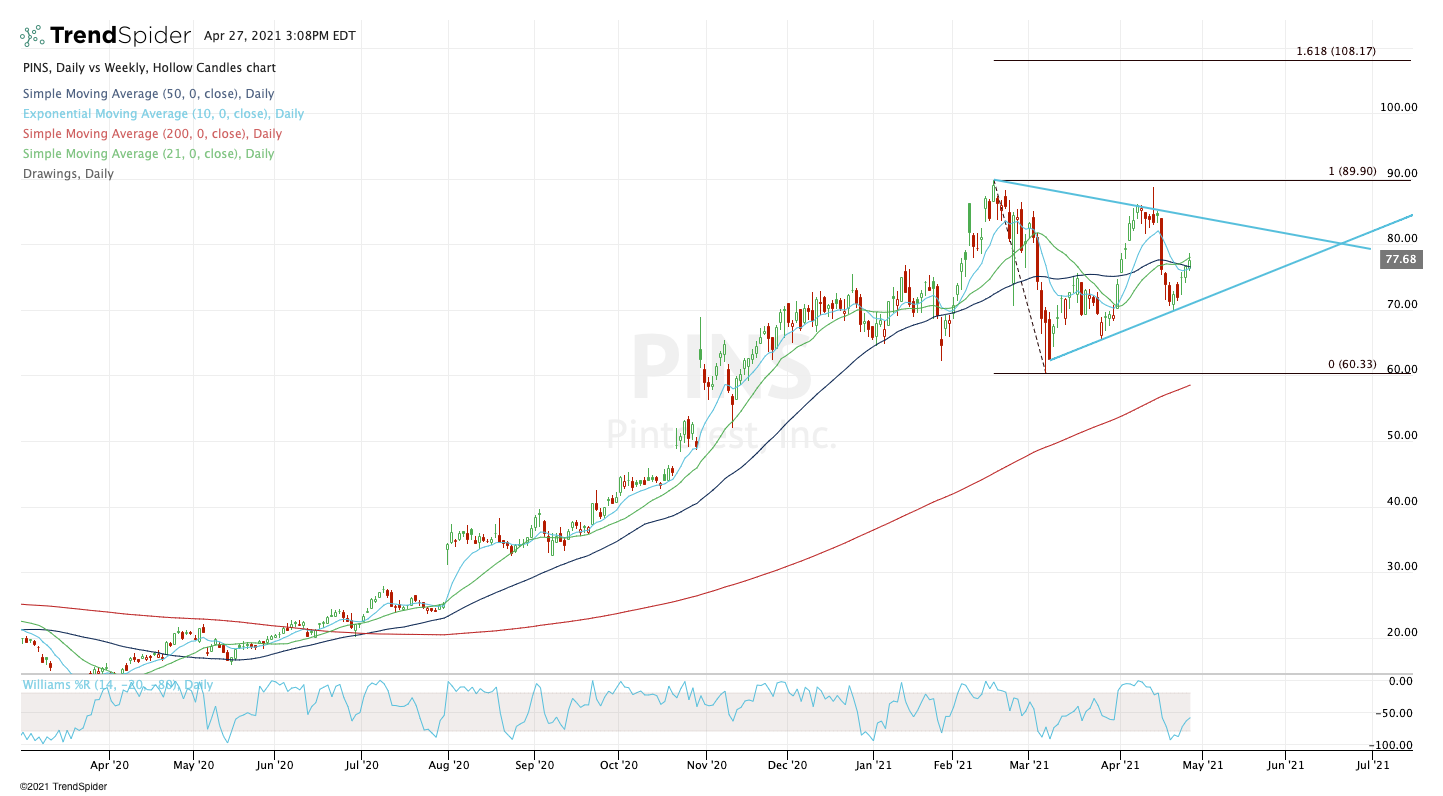The width and height of the screenshot is (1443, 796).
Task: Click the Dec '20 date axis label
Action: [x=788, y=767]
